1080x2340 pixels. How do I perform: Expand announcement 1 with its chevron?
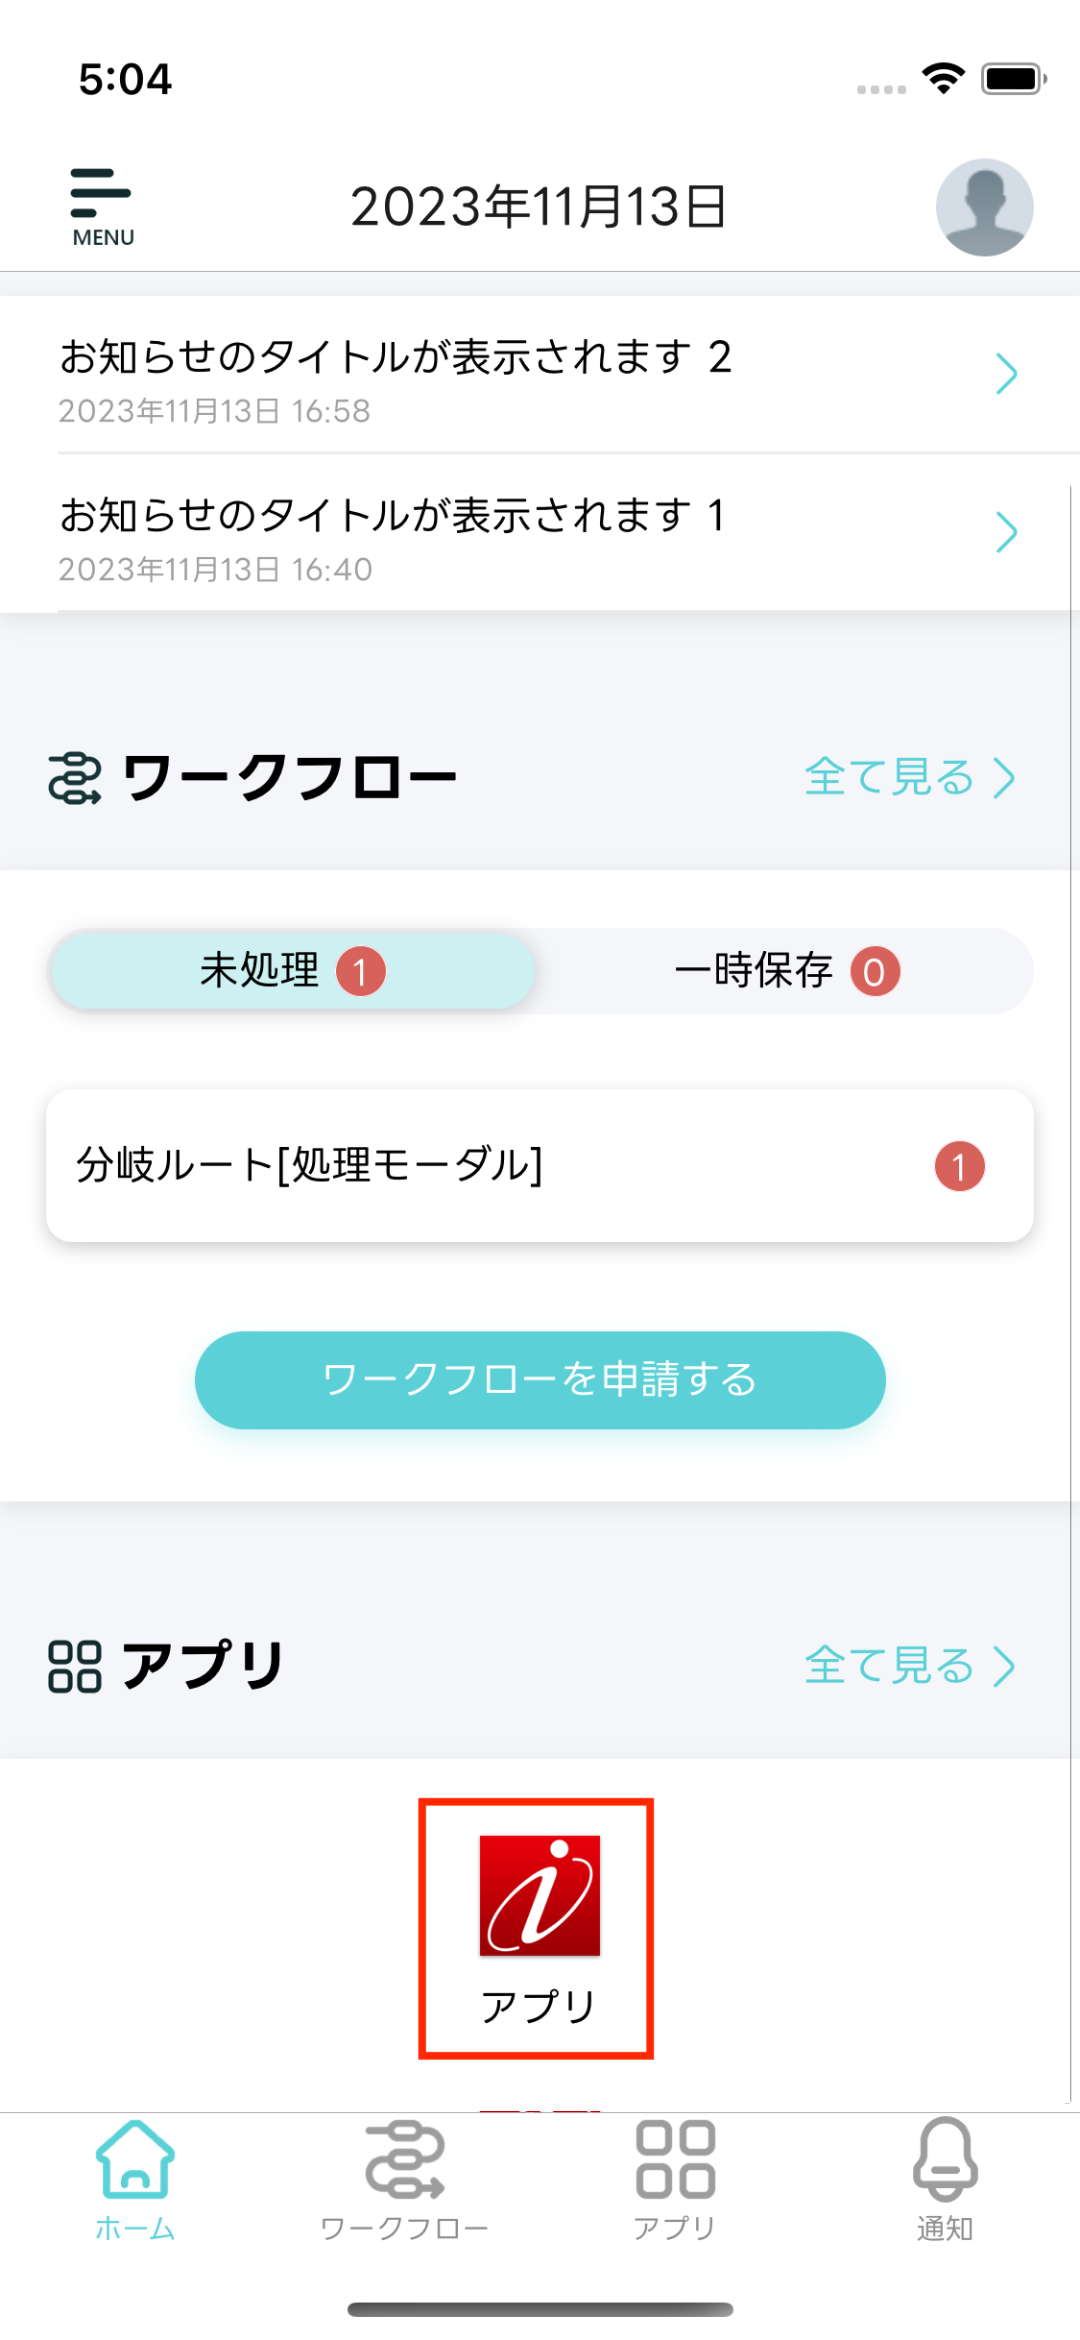[x=1006, y=532]
